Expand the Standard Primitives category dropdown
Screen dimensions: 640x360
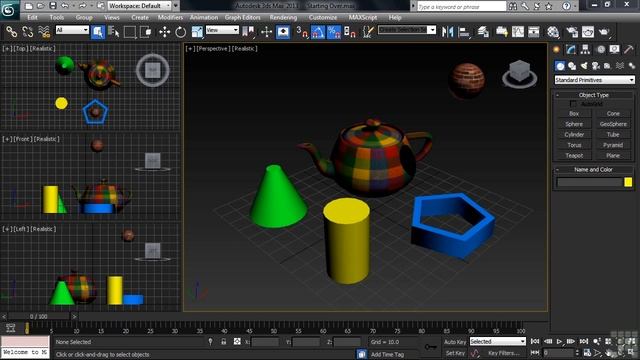pyautogui.click(x=594, y=80)
